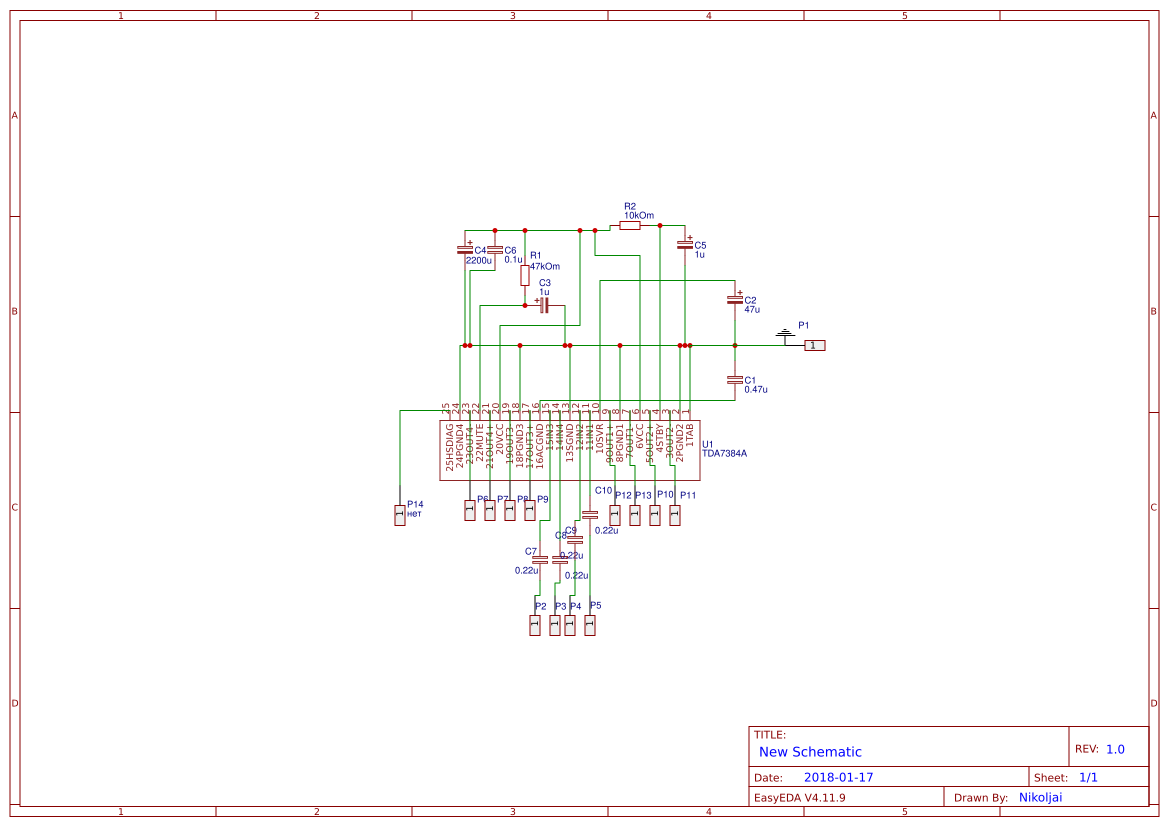Select capacitor C1 0.47u symbol
Image resolution: width=1169 pixels, height=827 pixels.
pos(735,381)
